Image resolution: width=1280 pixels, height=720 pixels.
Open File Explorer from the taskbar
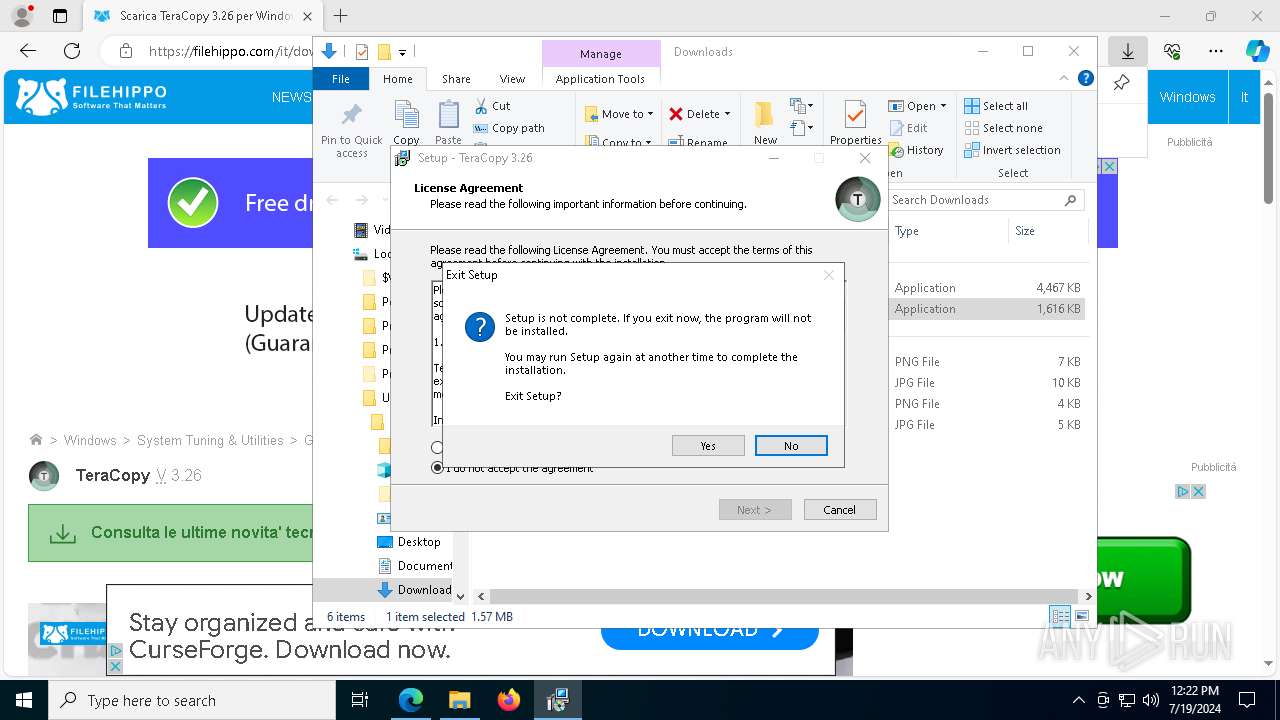click(x=459, y=700)
